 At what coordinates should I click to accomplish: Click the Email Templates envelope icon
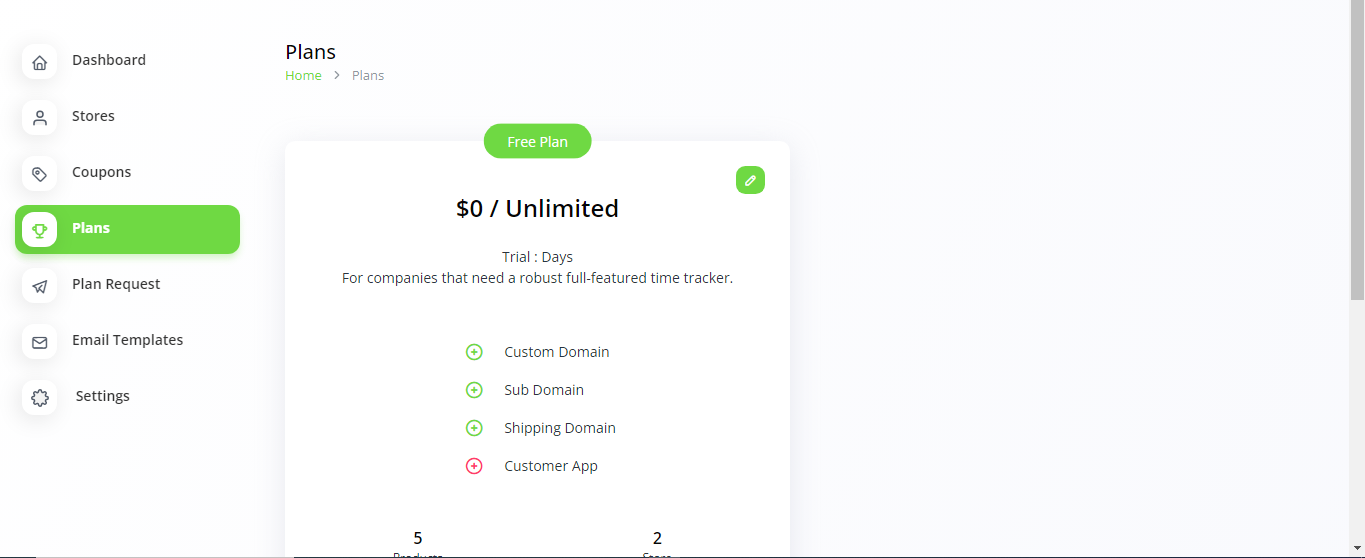pyautogui.click(x=39, y=342)
